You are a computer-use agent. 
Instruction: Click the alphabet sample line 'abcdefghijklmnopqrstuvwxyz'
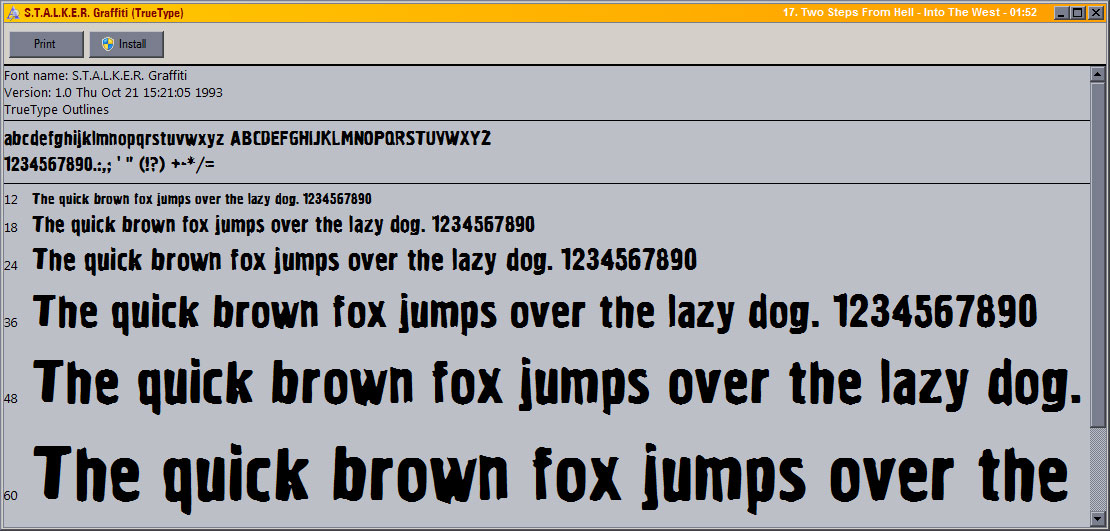[x=247, y=139]
